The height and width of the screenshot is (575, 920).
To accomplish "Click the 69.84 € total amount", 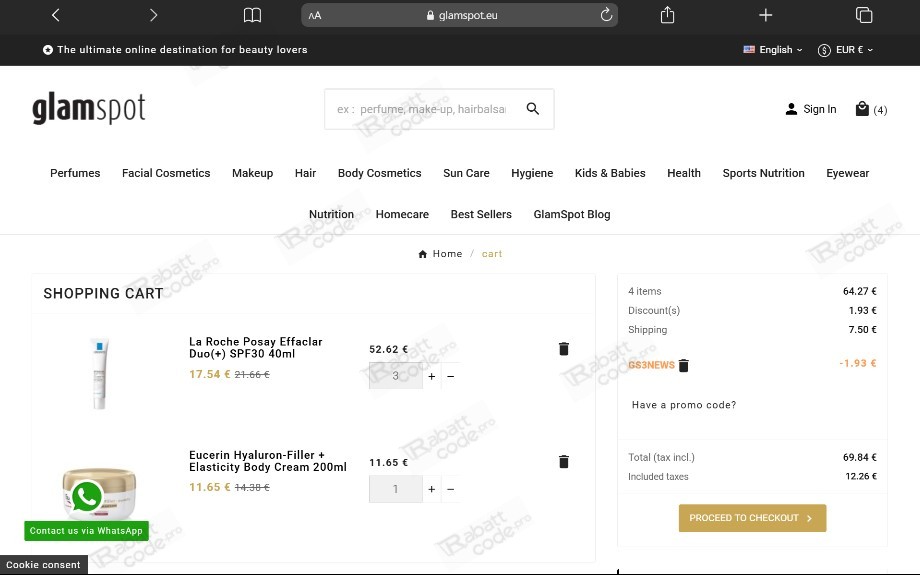I will click(860, 457).
